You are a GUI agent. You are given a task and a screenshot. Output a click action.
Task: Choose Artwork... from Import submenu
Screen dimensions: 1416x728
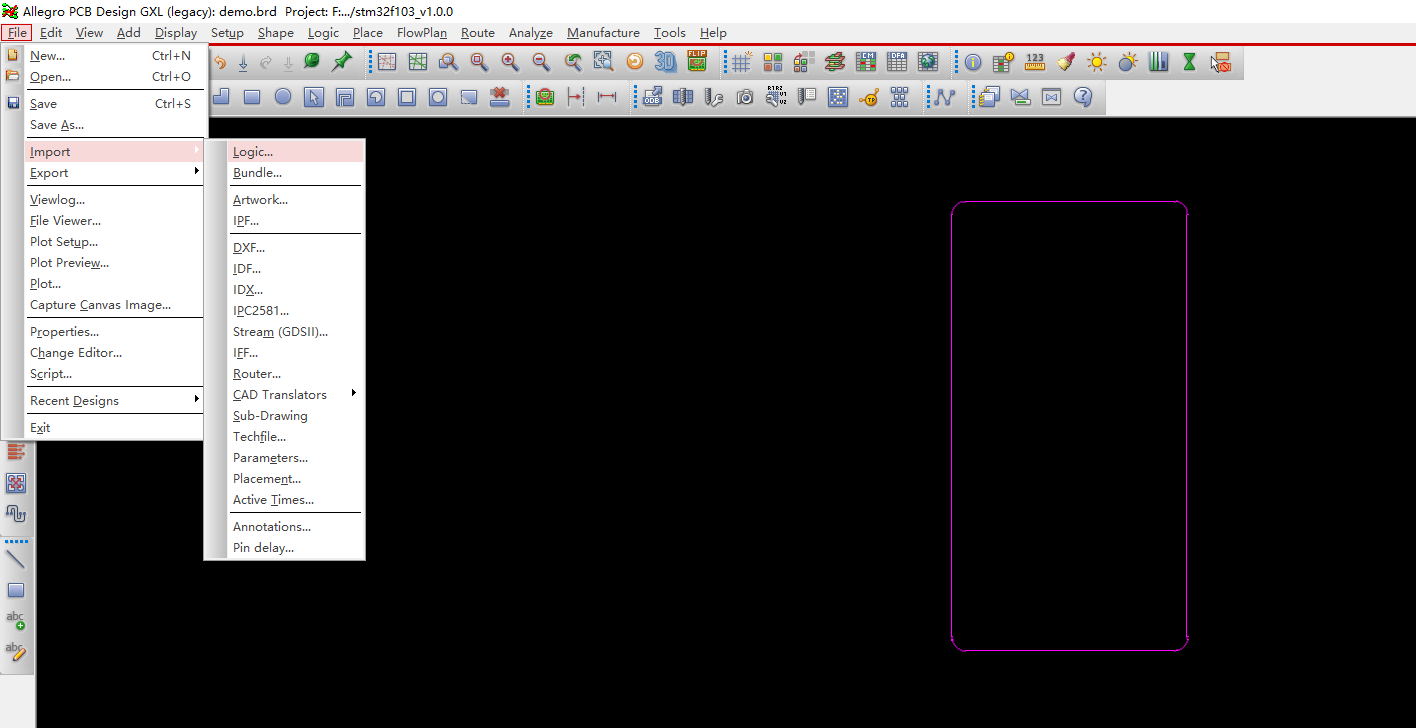(295, 200)
